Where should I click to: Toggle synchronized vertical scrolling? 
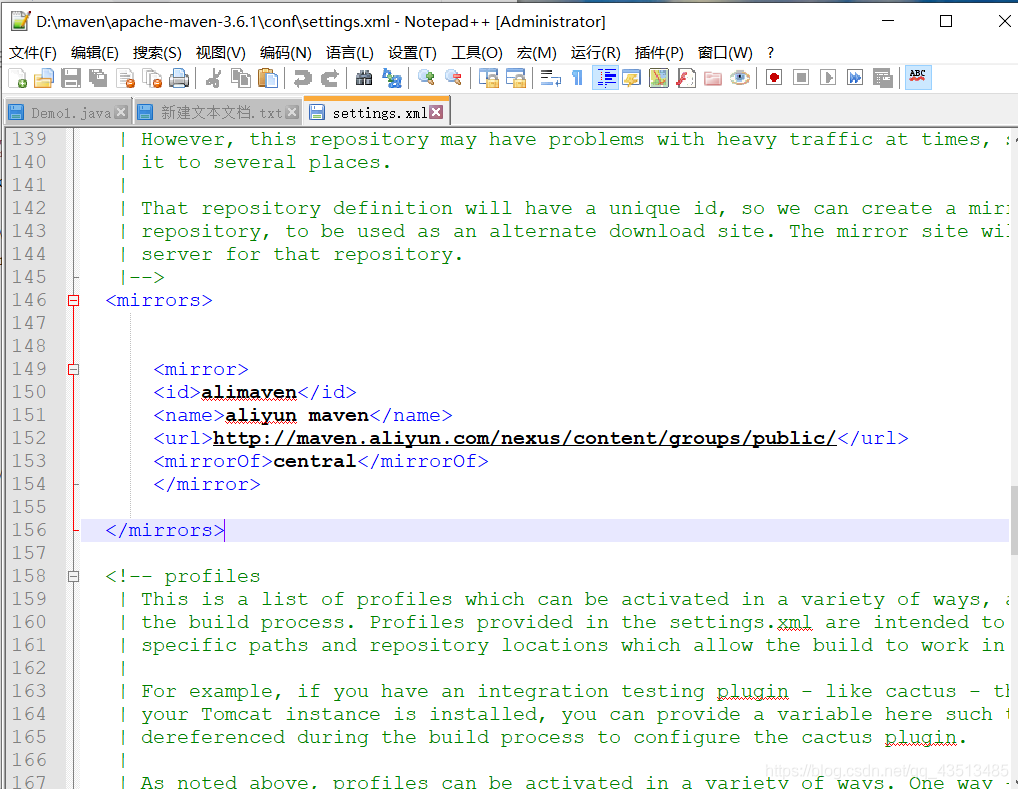pos(488,79)
